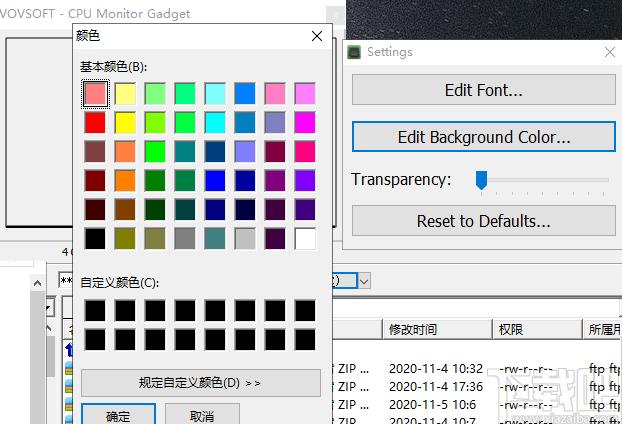Choose the pure green swatch in third row
The width and height of the screenshot is (622, 424).
coord(155,152)
